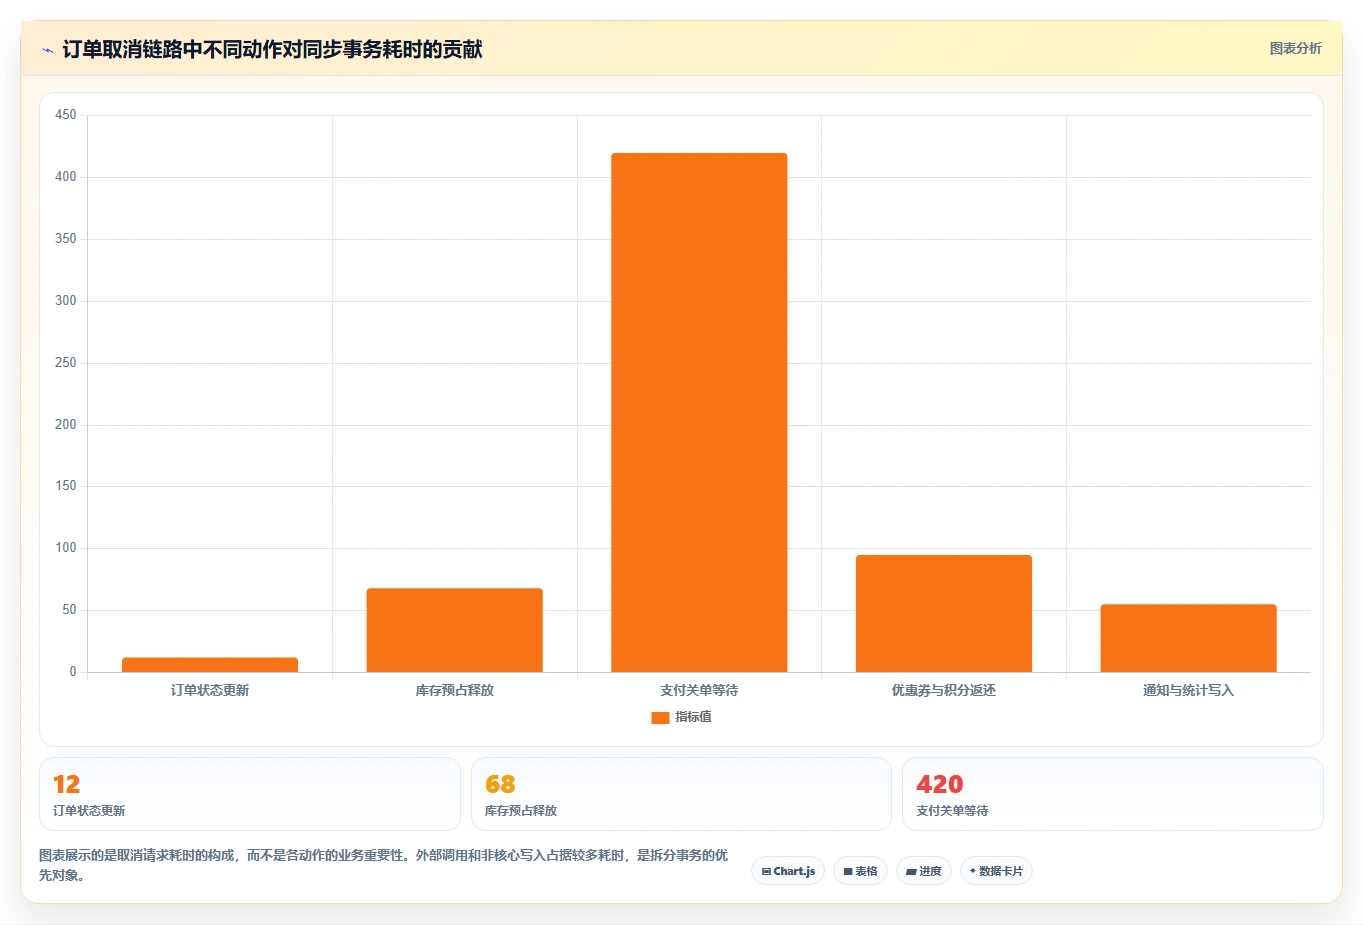
Task: Click the 200 y-axis tick label
Action: 66,424
